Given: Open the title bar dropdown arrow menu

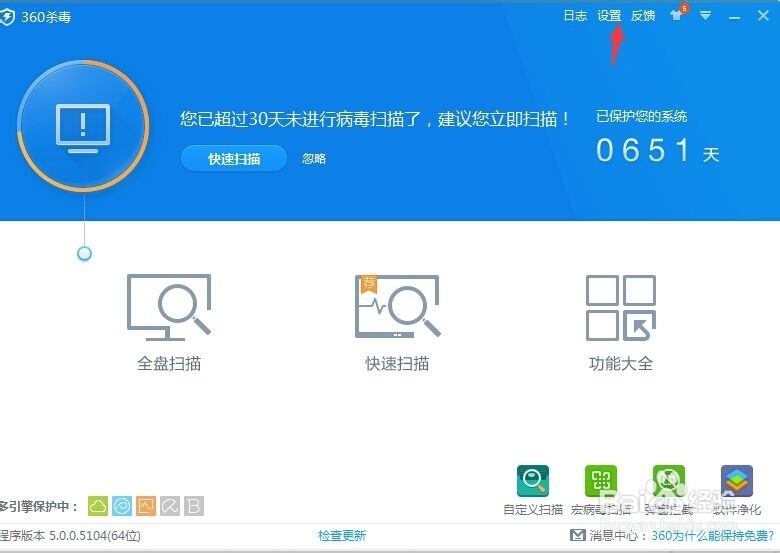Looking at the screenshot, I should (x=705, y=16).
